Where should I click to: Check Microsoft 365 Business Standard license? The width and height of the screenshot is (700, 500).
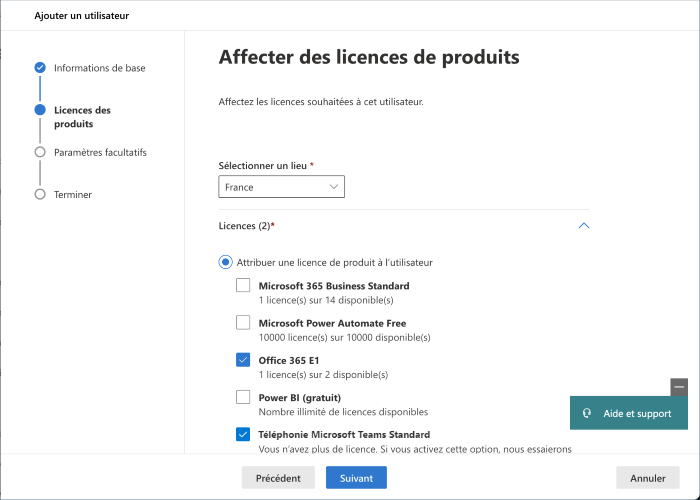point(243,285)
